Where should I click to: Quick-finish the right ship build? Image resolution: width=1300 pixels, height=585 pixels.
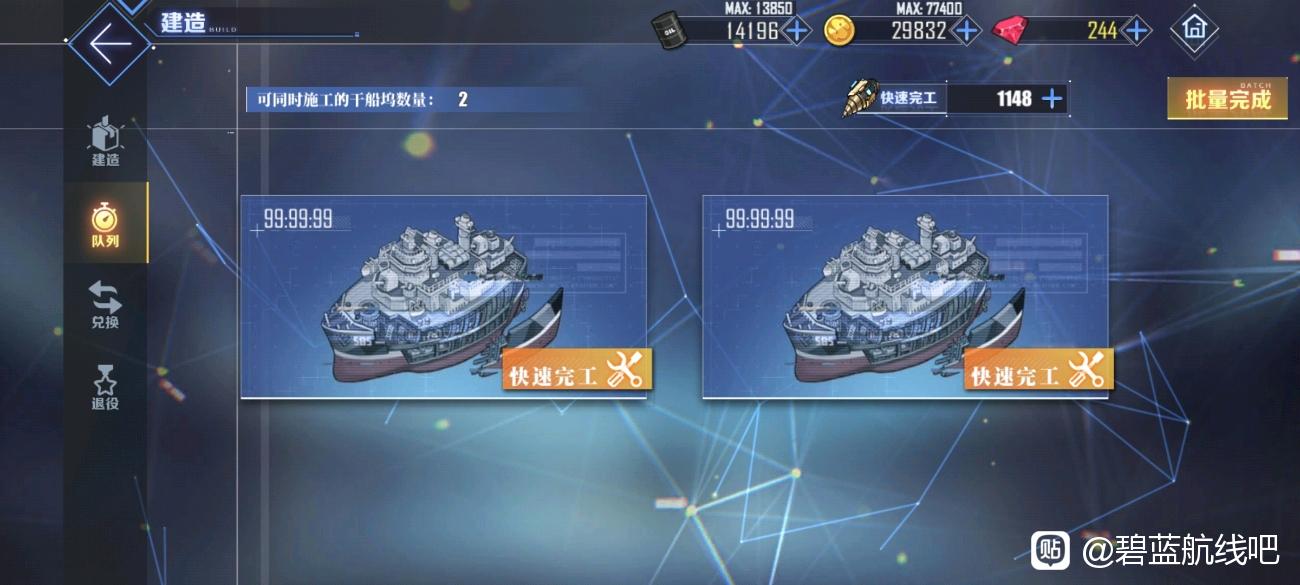tap(1038, 370)
